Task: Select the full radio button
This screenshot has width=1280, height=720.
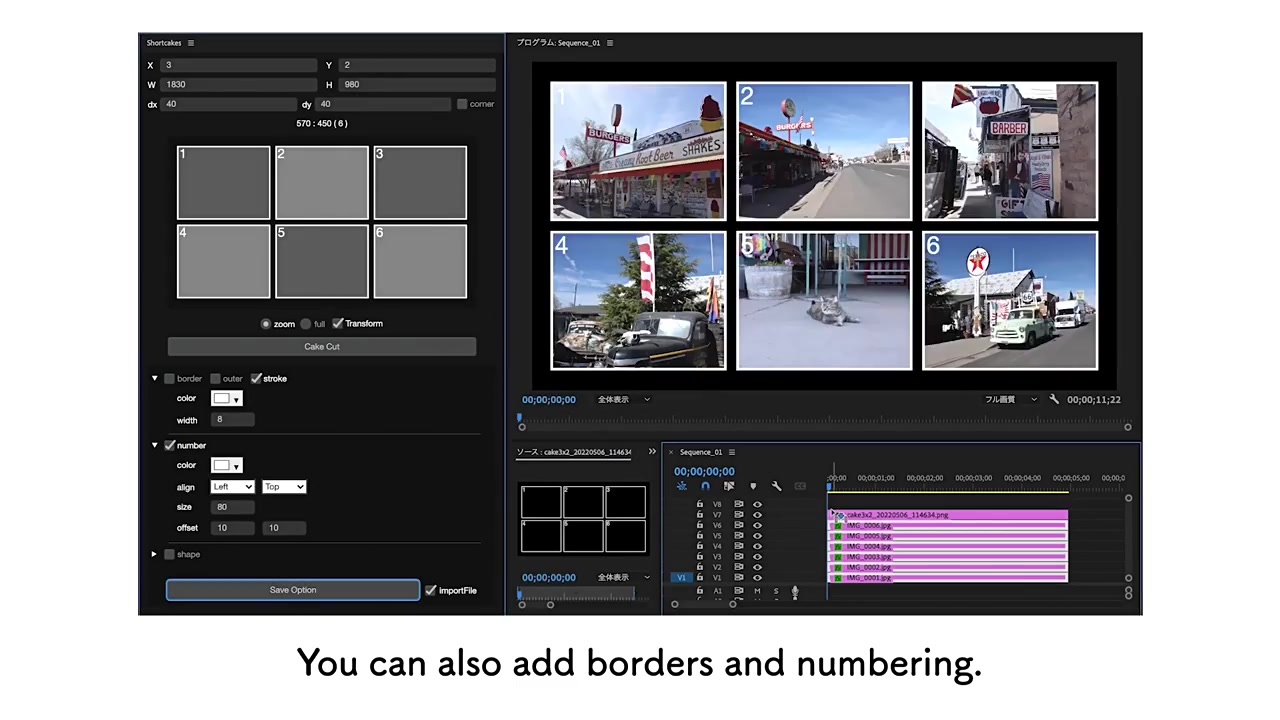Action: pyautogui.click(x=306, y=324)
